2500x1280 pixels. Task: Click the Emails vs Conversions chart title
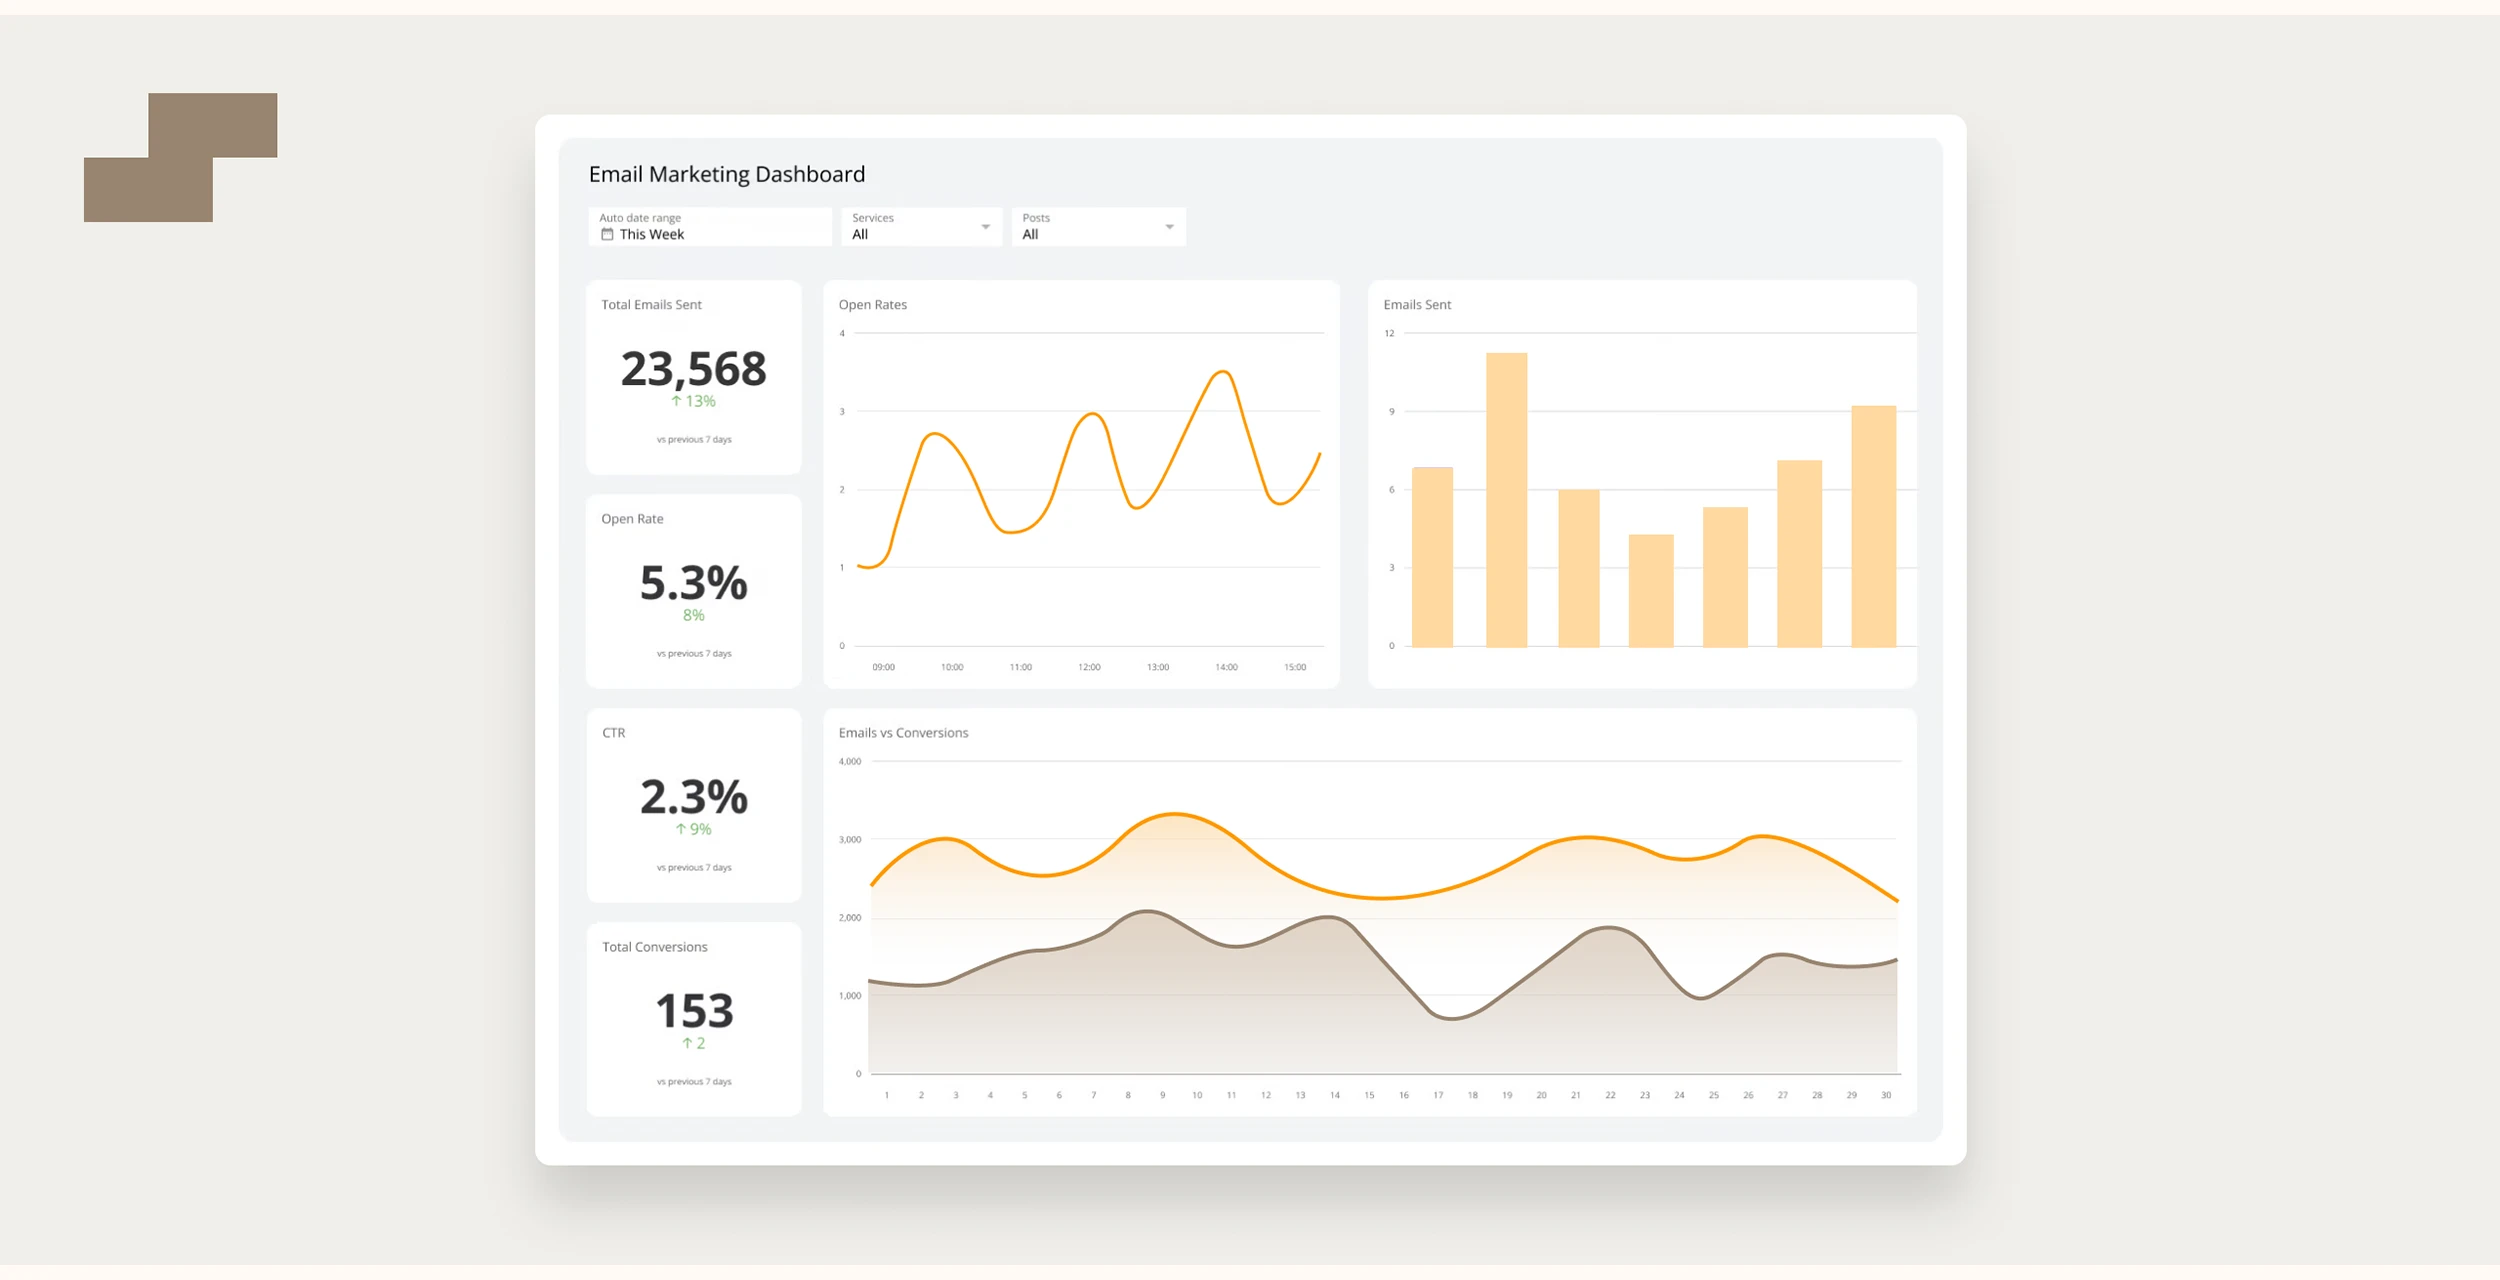[x=902, y=732]
